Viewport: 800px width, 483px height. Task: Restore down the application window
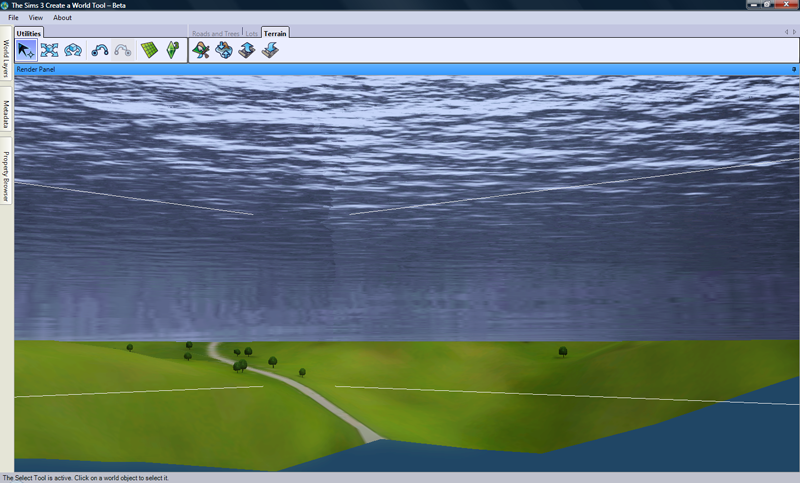(767, 5)
